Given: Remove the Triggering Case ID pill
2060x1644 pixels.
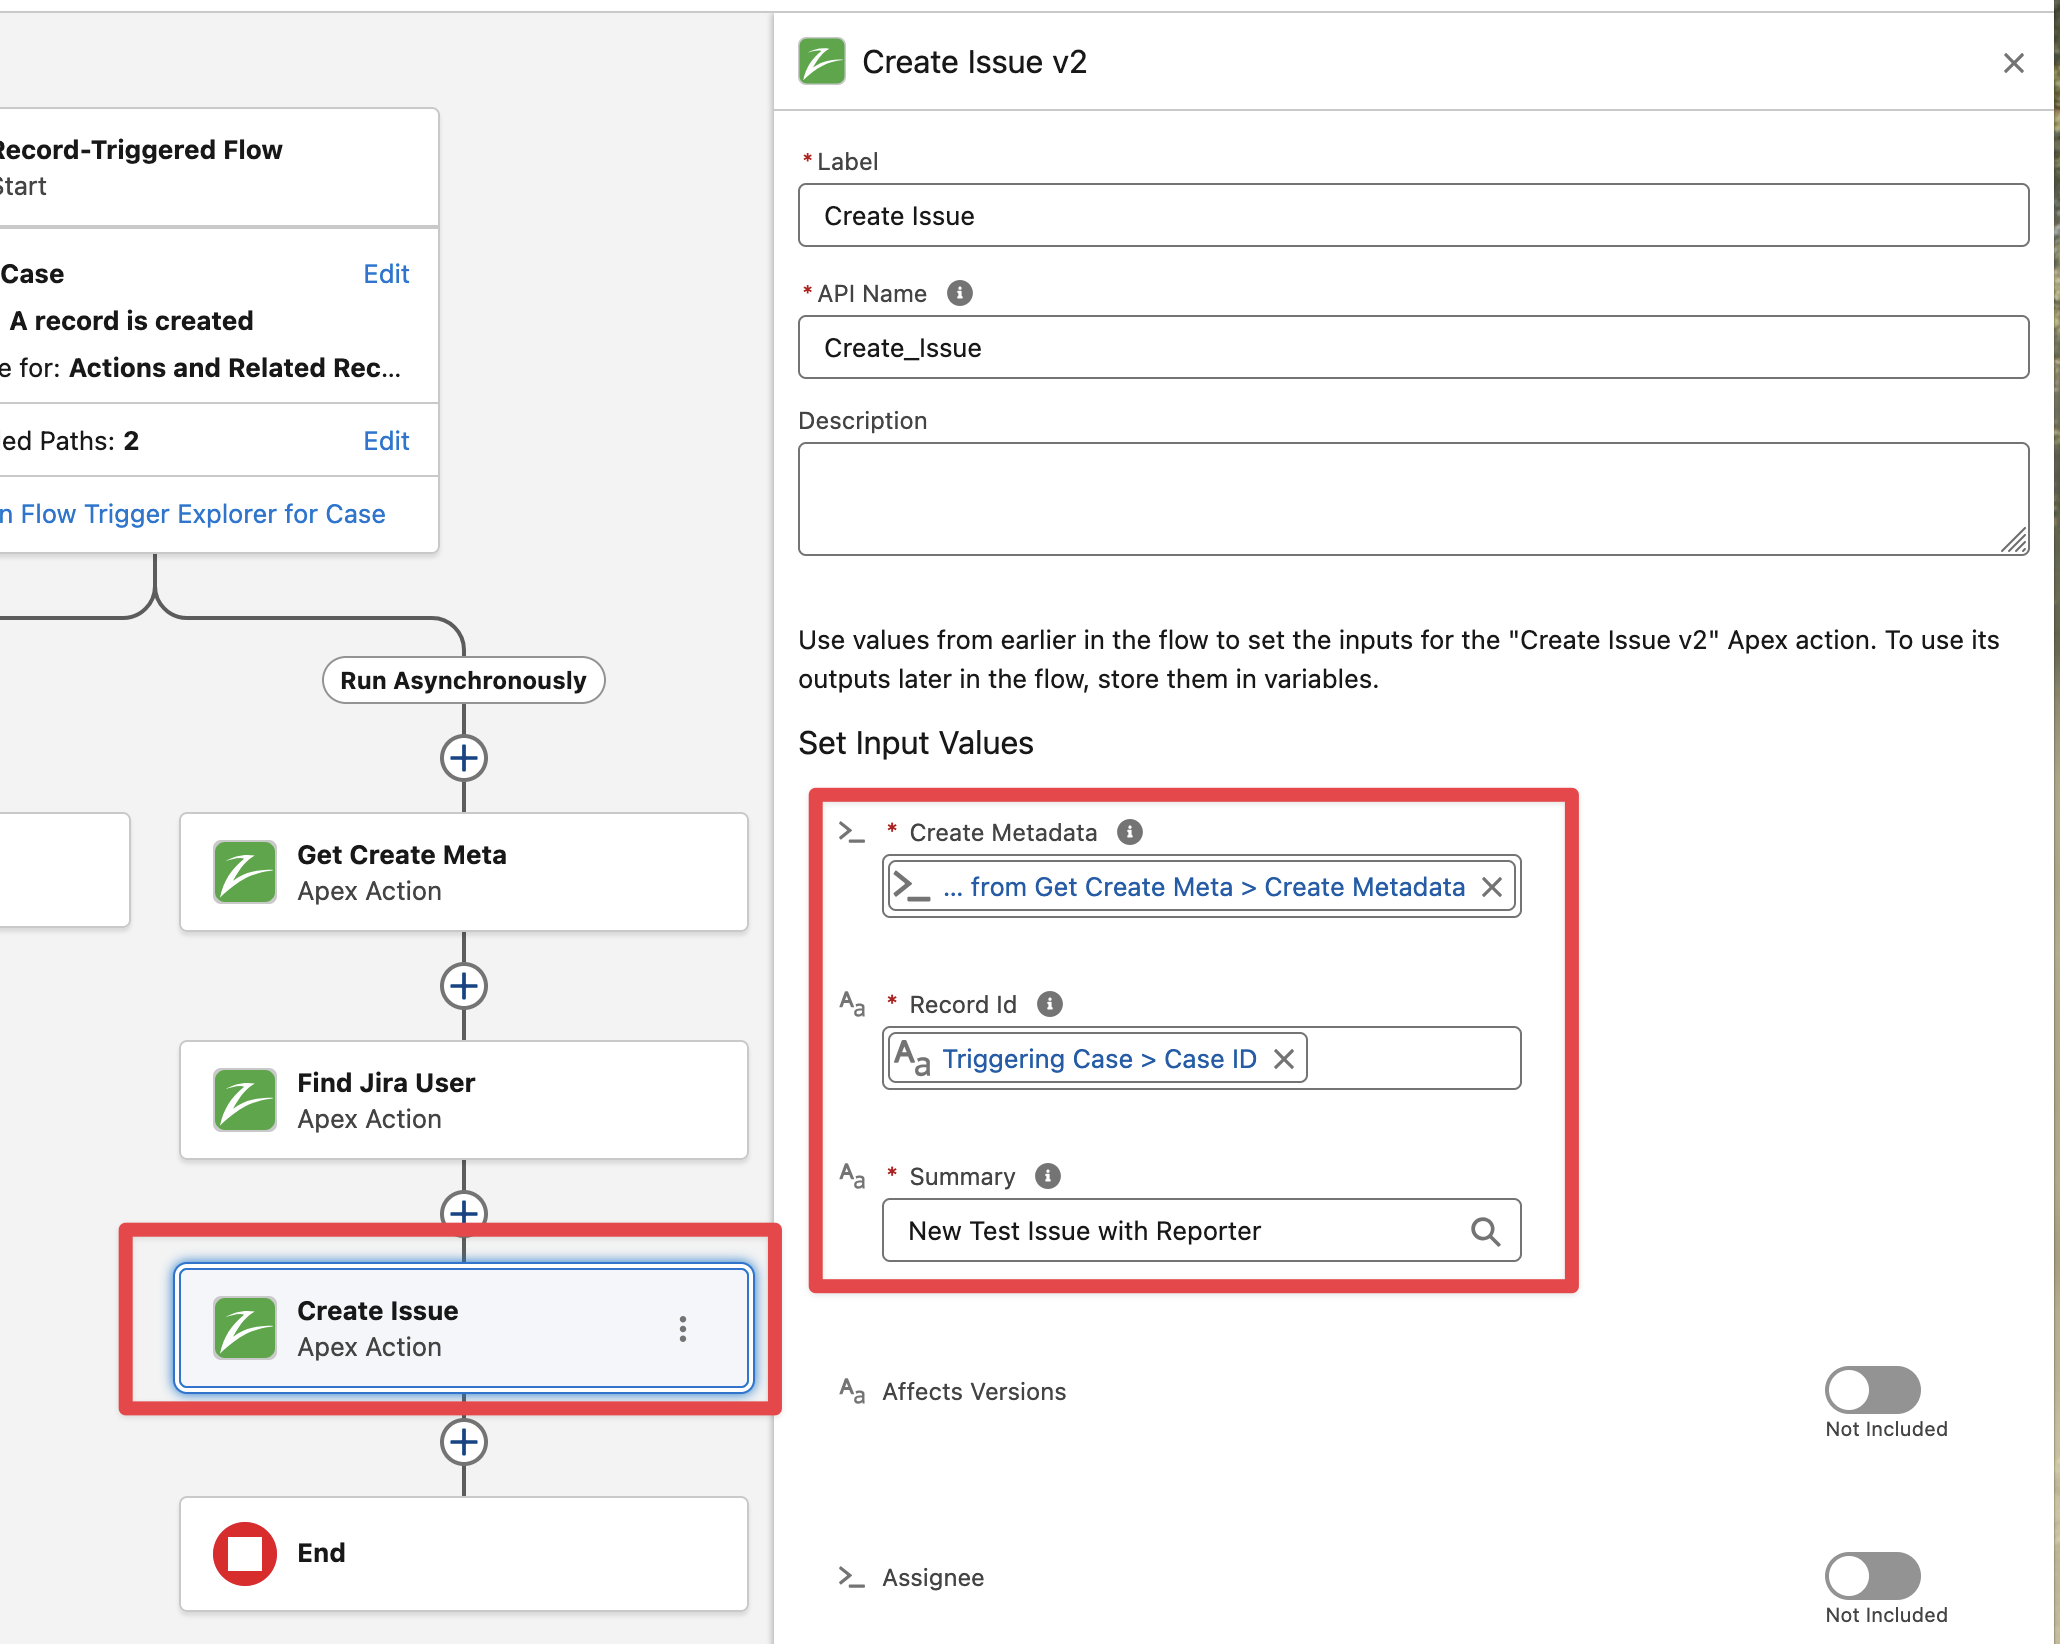Looking at the screenshot, I should pos(1284,1059).
